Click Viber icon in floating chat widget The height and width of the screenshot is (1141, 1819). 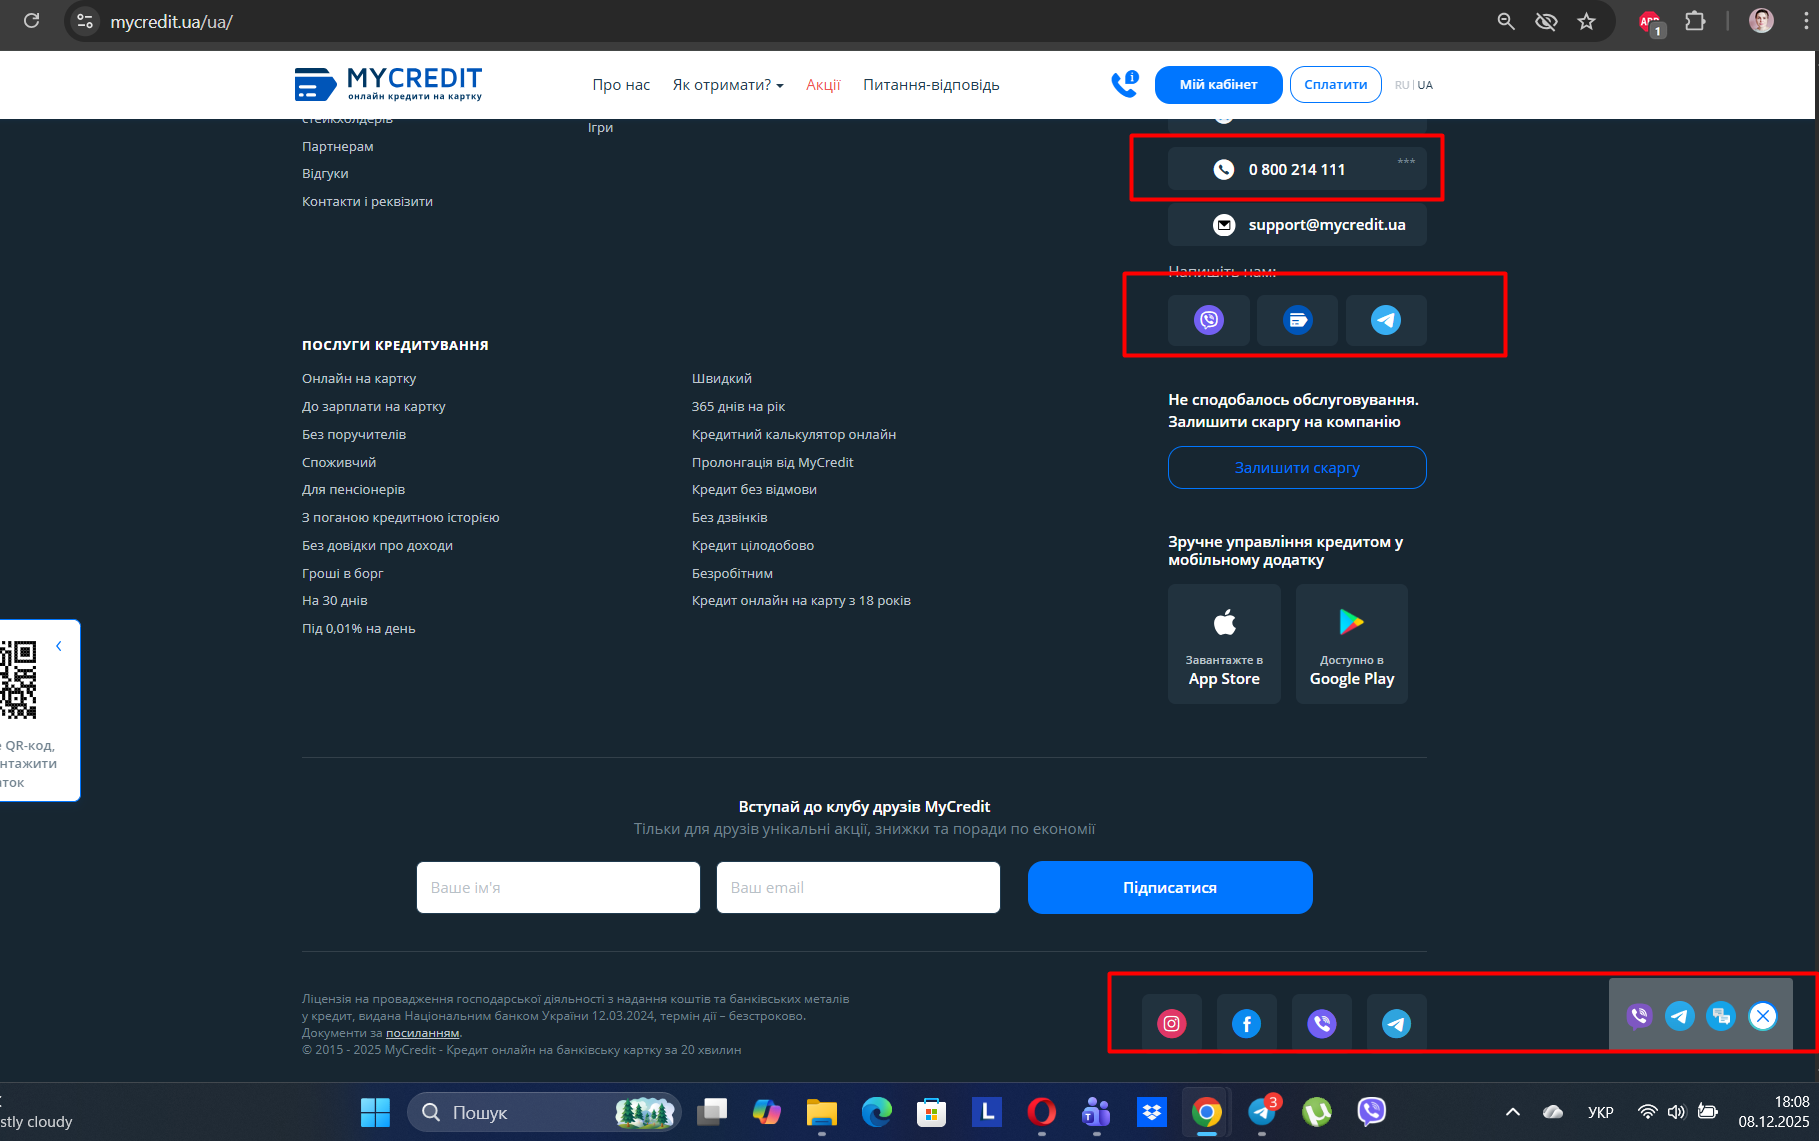(1639, 1017)
